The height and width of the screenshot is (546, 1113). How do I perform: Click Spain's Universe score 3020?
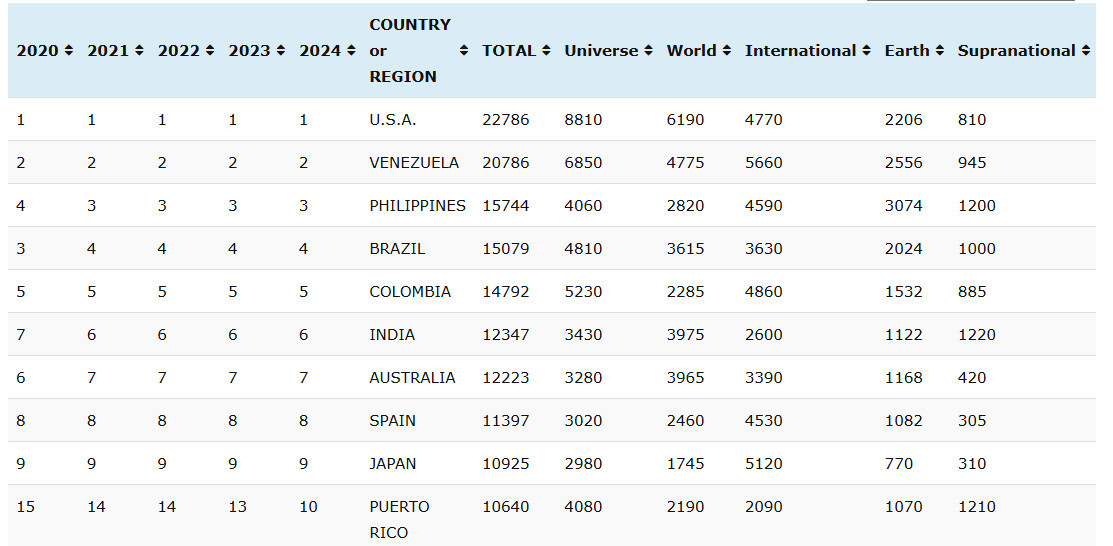pyautogui.click(x=583, y=421)
